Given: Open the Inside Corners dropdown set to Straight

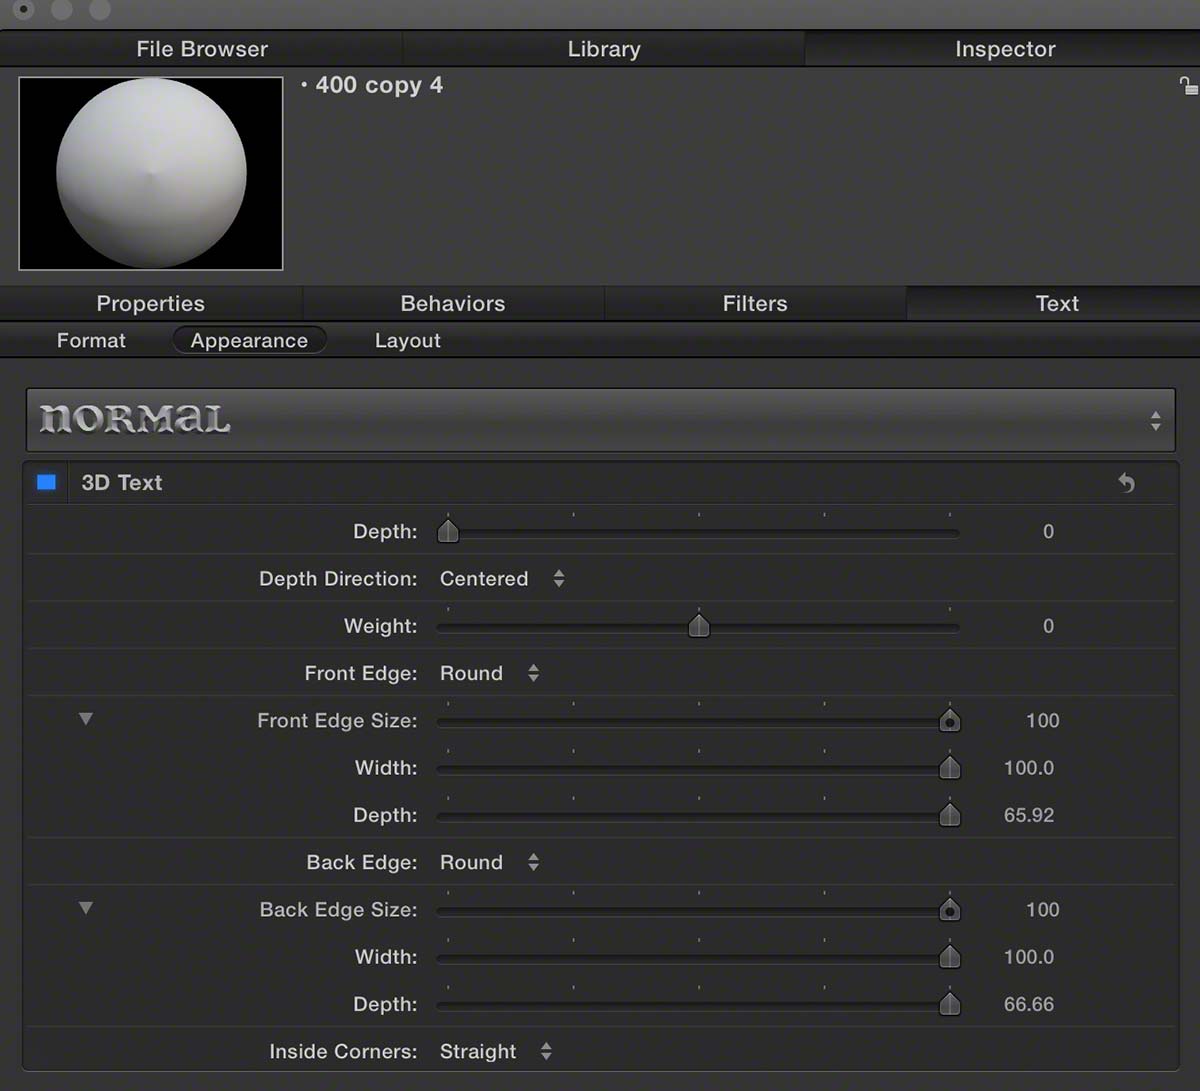Looking at the screenshot, I should [x=495, y=1051].
